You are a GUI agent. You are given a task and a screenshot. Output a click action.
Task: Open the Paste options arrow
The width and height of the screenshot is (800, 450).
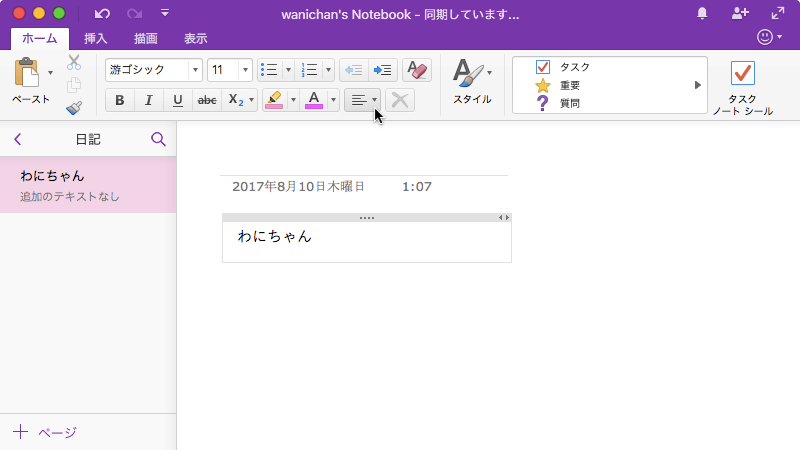pyautogui.click(x=50, y=72)
